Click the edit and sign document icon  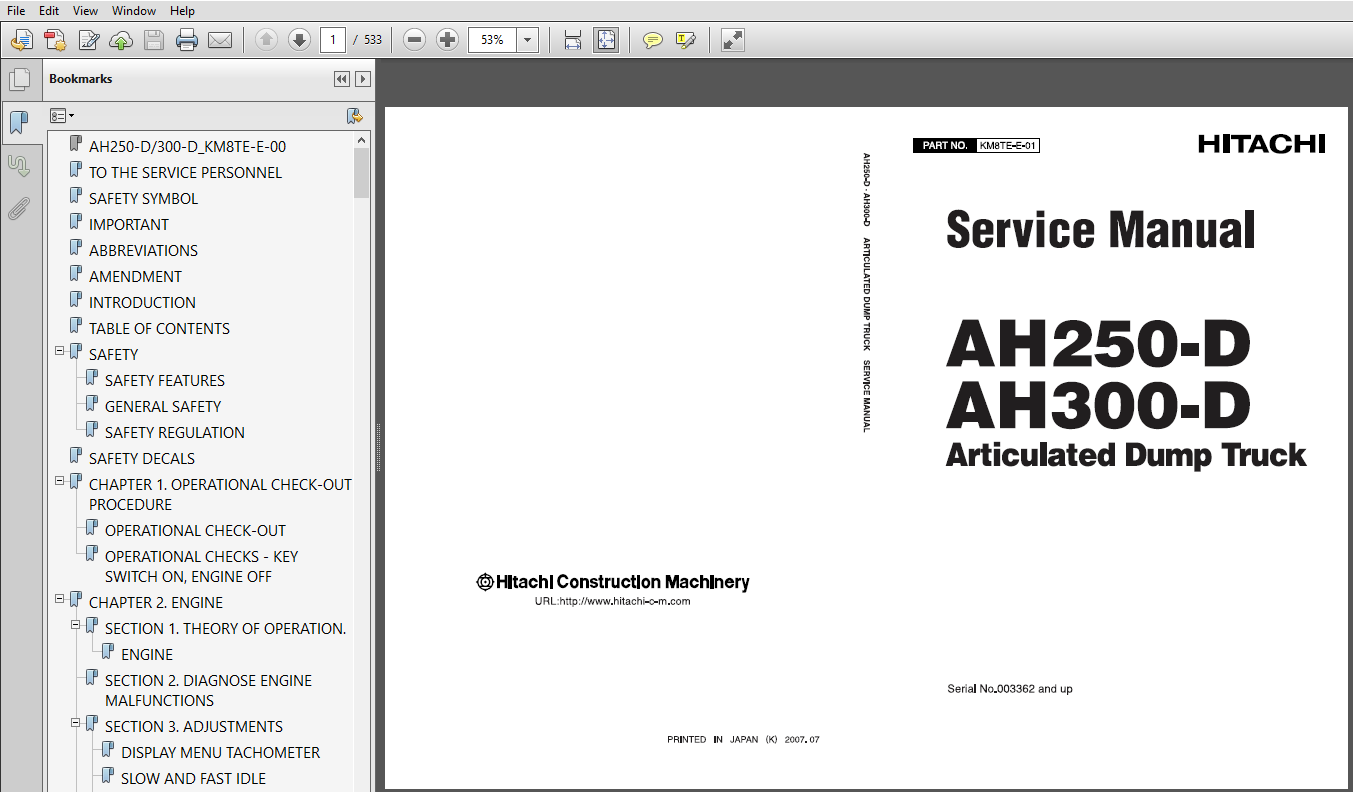click(88, 40)
